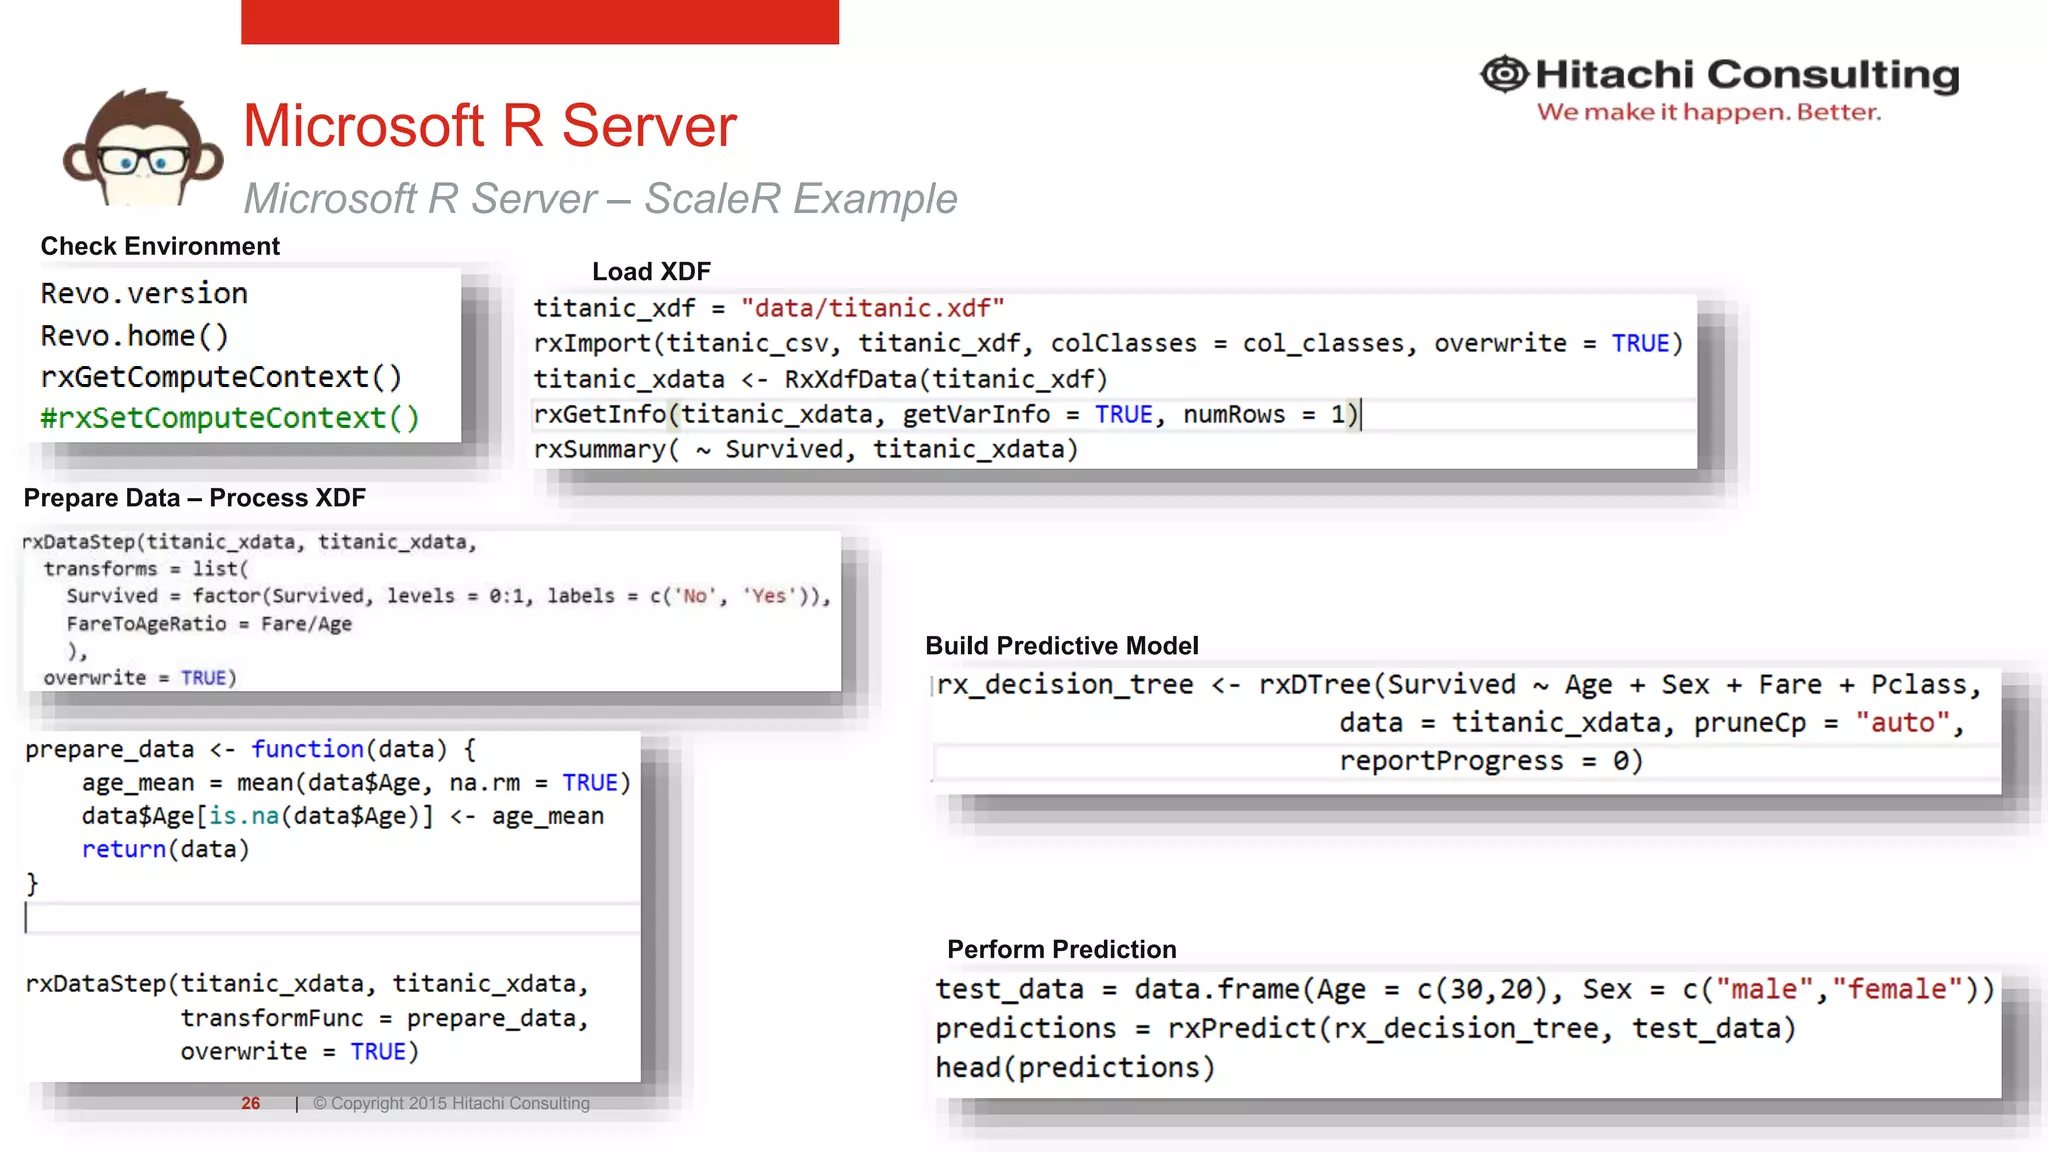Image resolution: width=2048 pixels, height=1152 pixels.
Task: Click the 'prepare_data <- function(data)' line
Action: (x=251, y=749)
